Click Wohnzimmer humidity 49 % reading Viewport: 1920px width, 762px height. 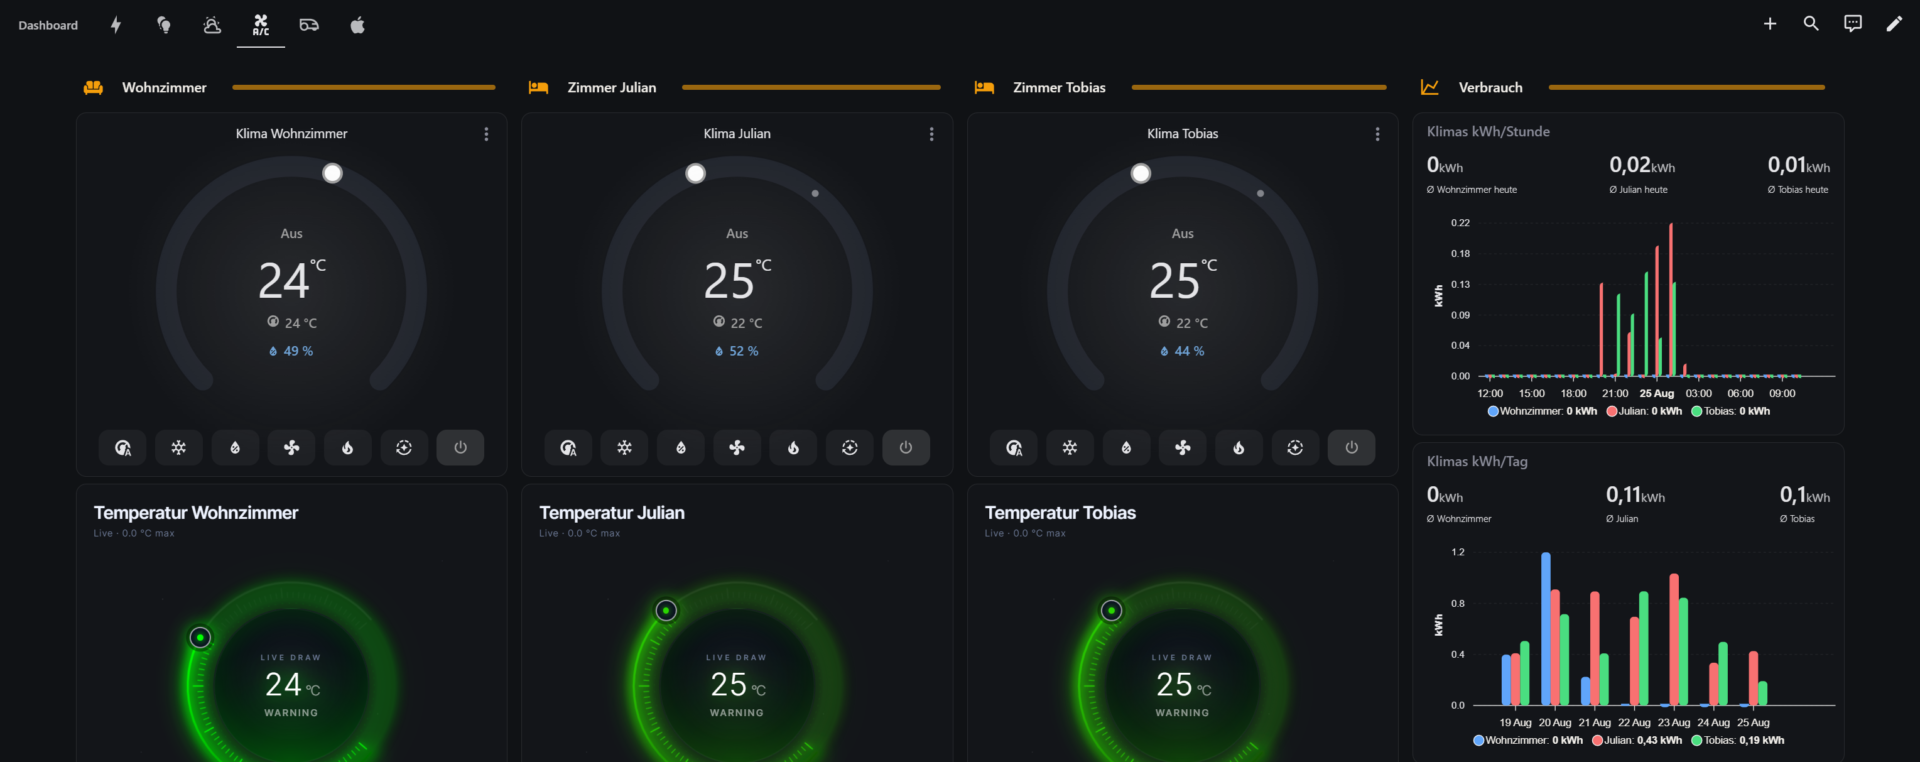point(291,352)
